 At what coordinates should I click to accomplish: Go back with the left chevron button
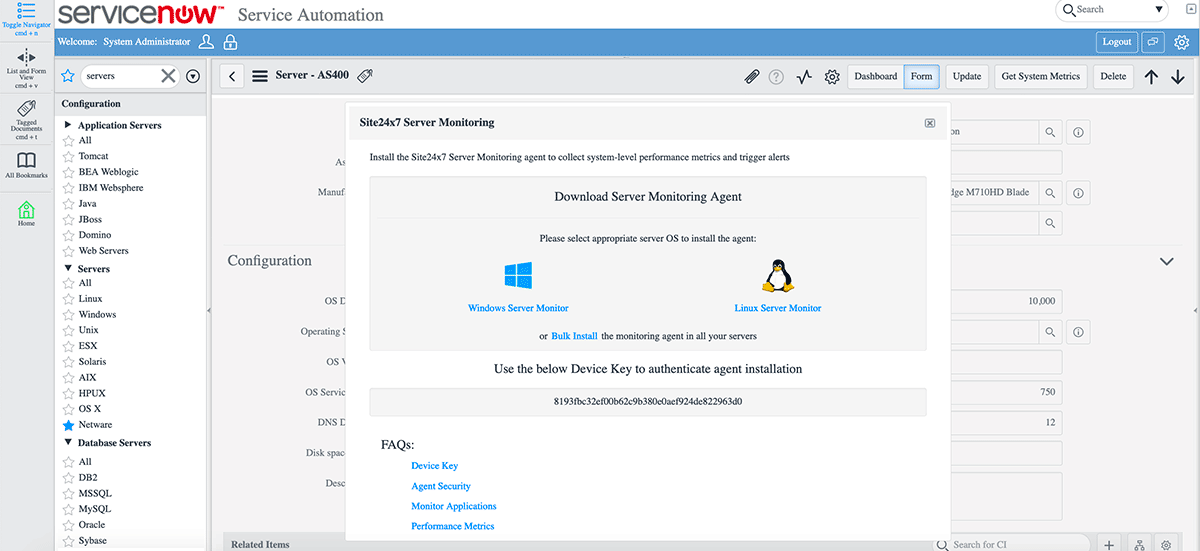[x=232, y=76]
